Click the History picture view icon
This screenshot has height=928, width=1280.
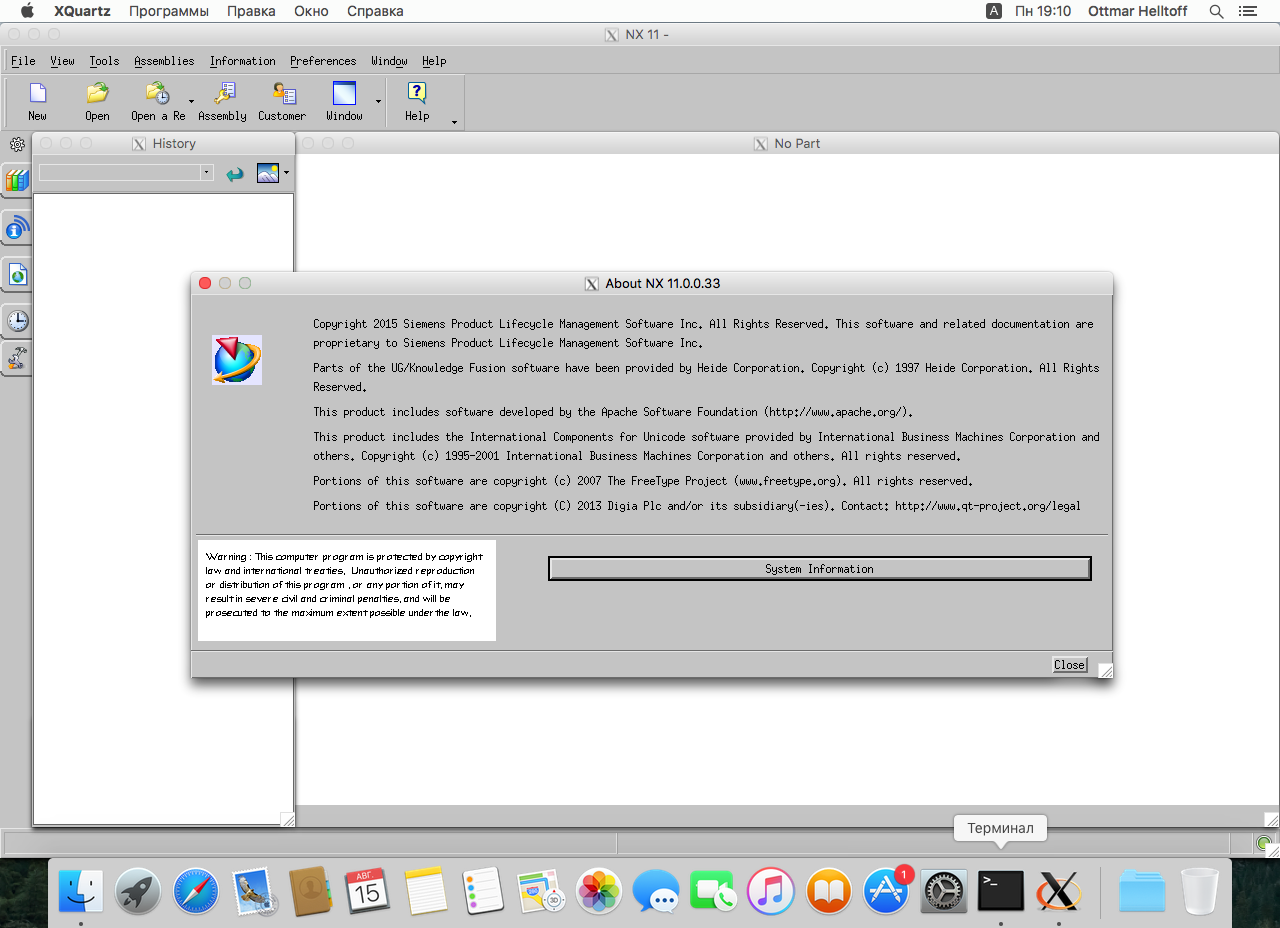(267, 173)
